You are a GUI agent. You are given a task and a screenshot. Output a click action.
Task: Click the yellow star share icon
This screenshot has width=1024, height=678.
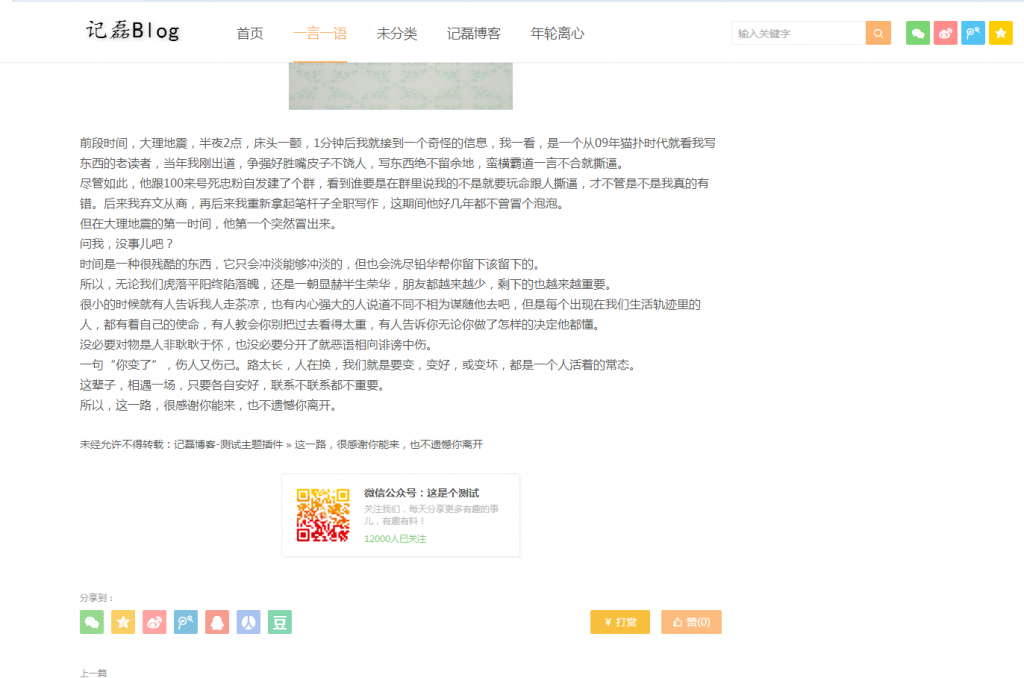point(122,621)
